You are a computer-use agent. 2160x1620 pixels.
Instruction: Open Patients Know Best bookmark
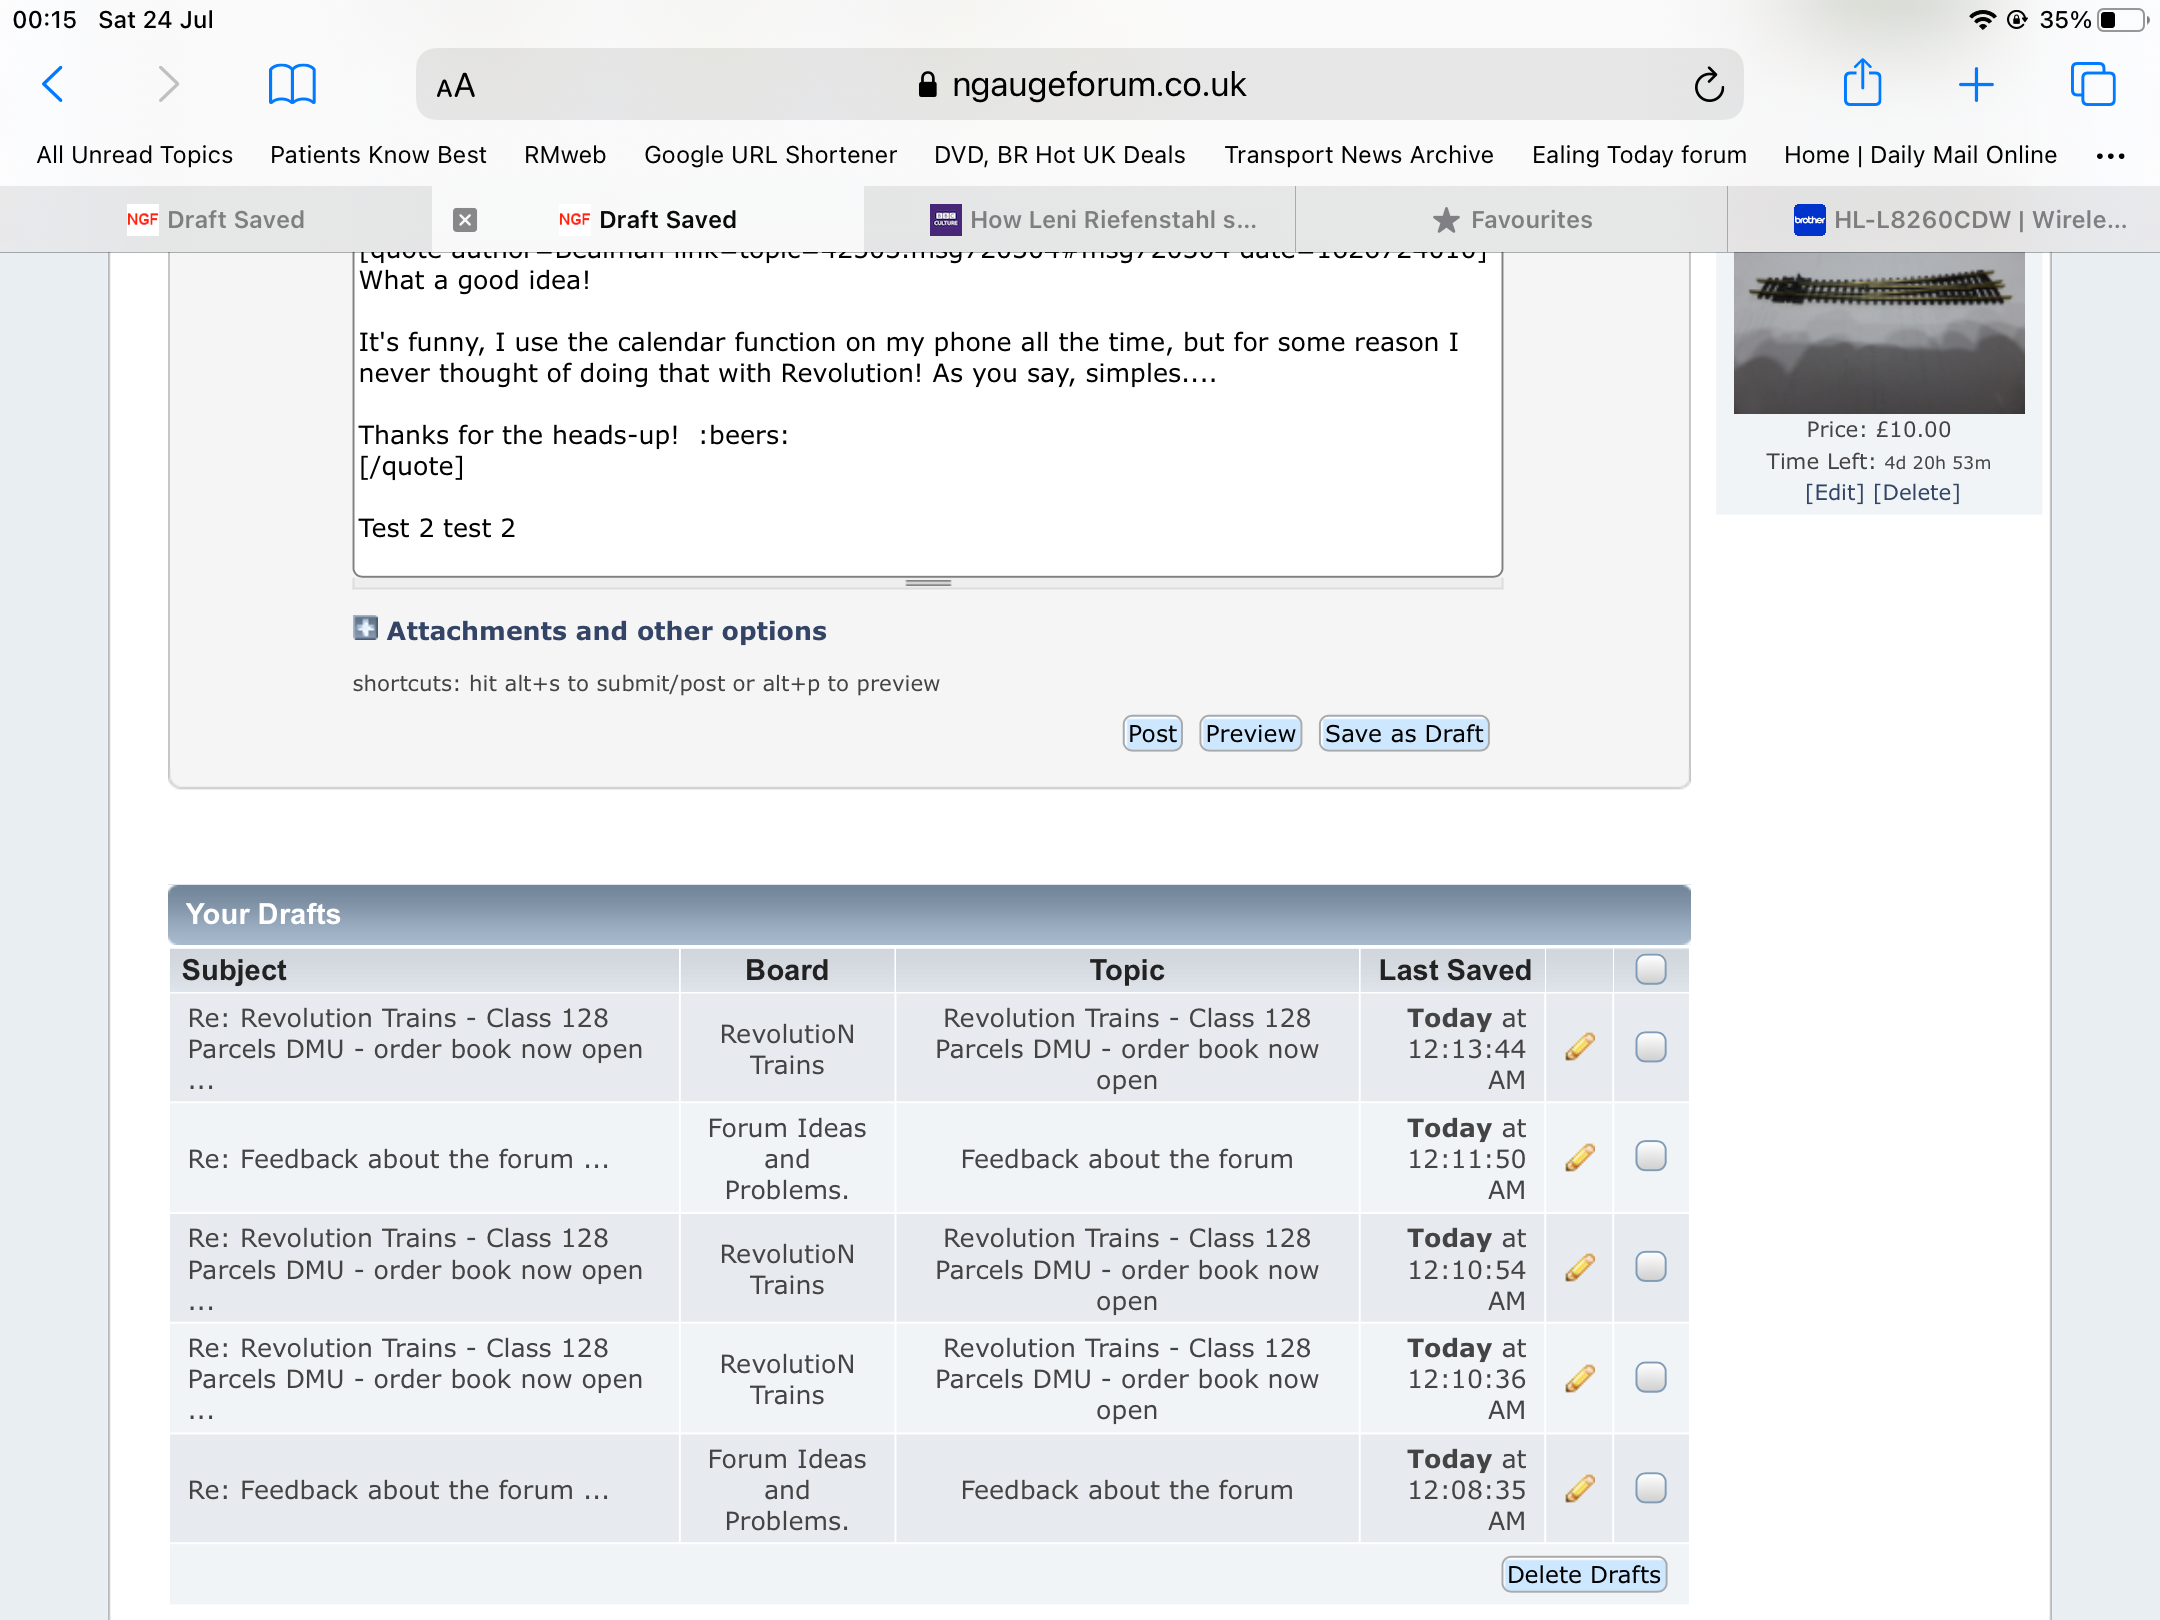click(378, 155)
